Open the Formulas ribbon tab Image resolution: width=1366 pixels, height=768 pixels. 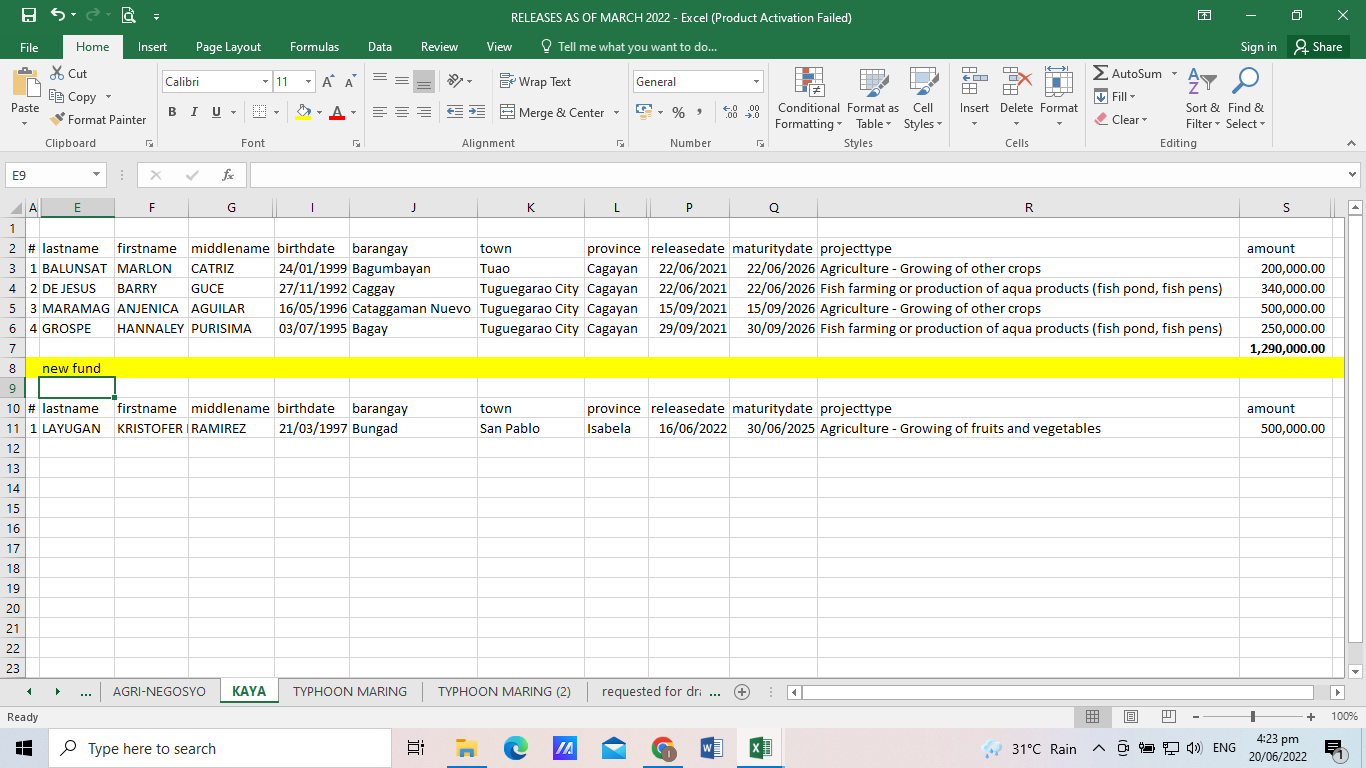pyautogui.click(x=314, y=47)
